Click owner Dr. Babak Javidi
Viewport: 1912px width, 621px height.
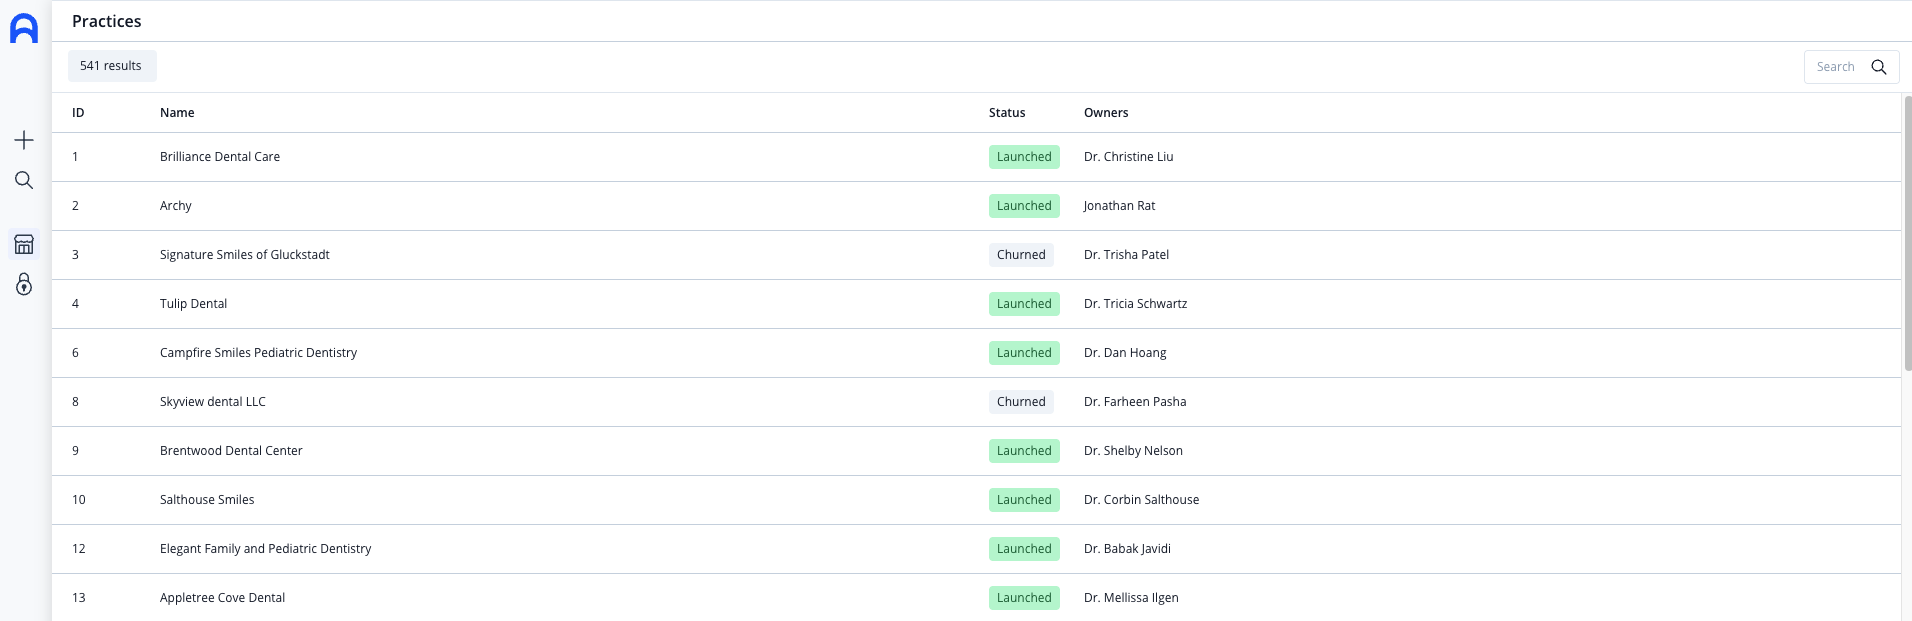(1127, 549)
